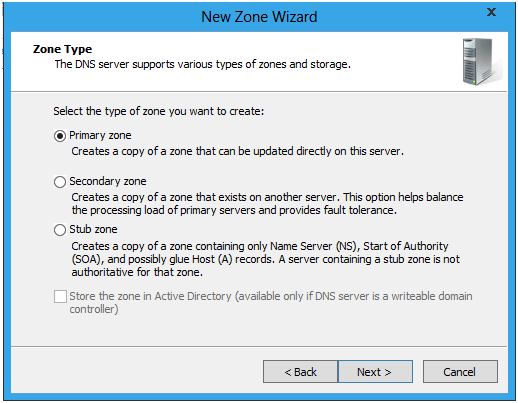Click the Stub zone description paragraph
This screenshot has width=518, height=403.
266,259
